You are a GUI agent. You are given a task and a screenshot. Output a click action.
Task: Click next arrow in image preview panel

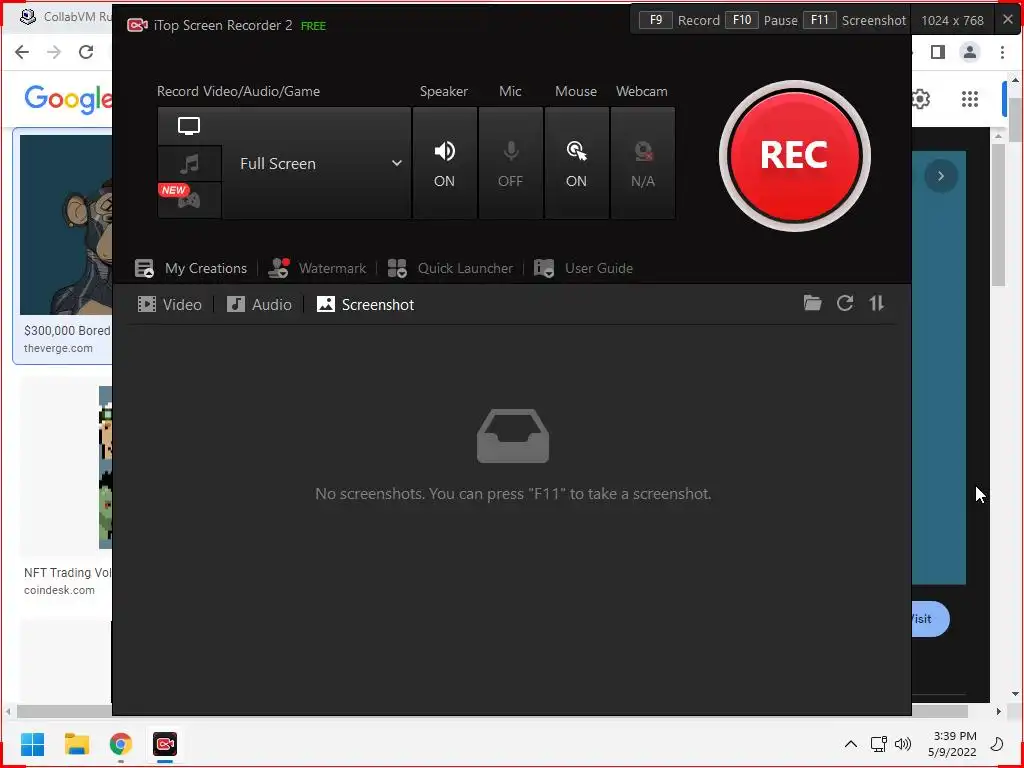940,176
